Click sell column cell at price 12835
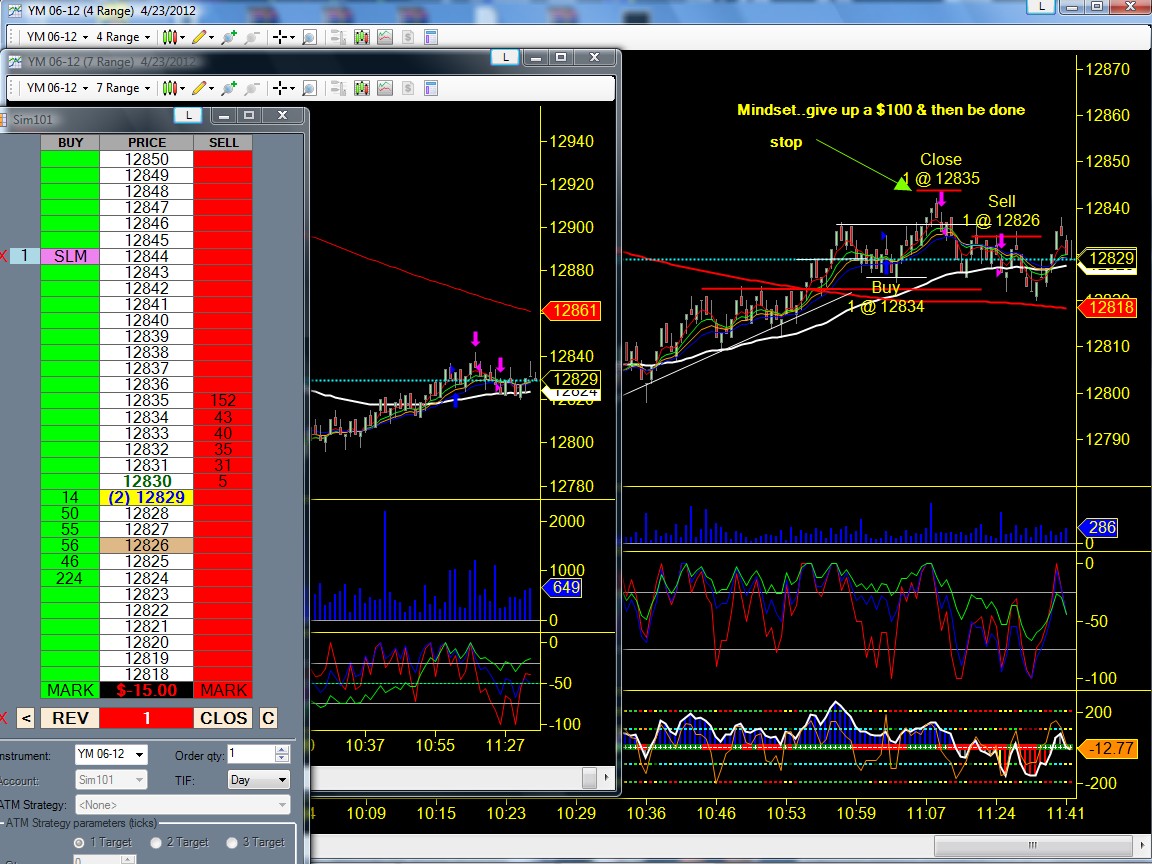The image size is (1152, 864). (x=223, y=400)
